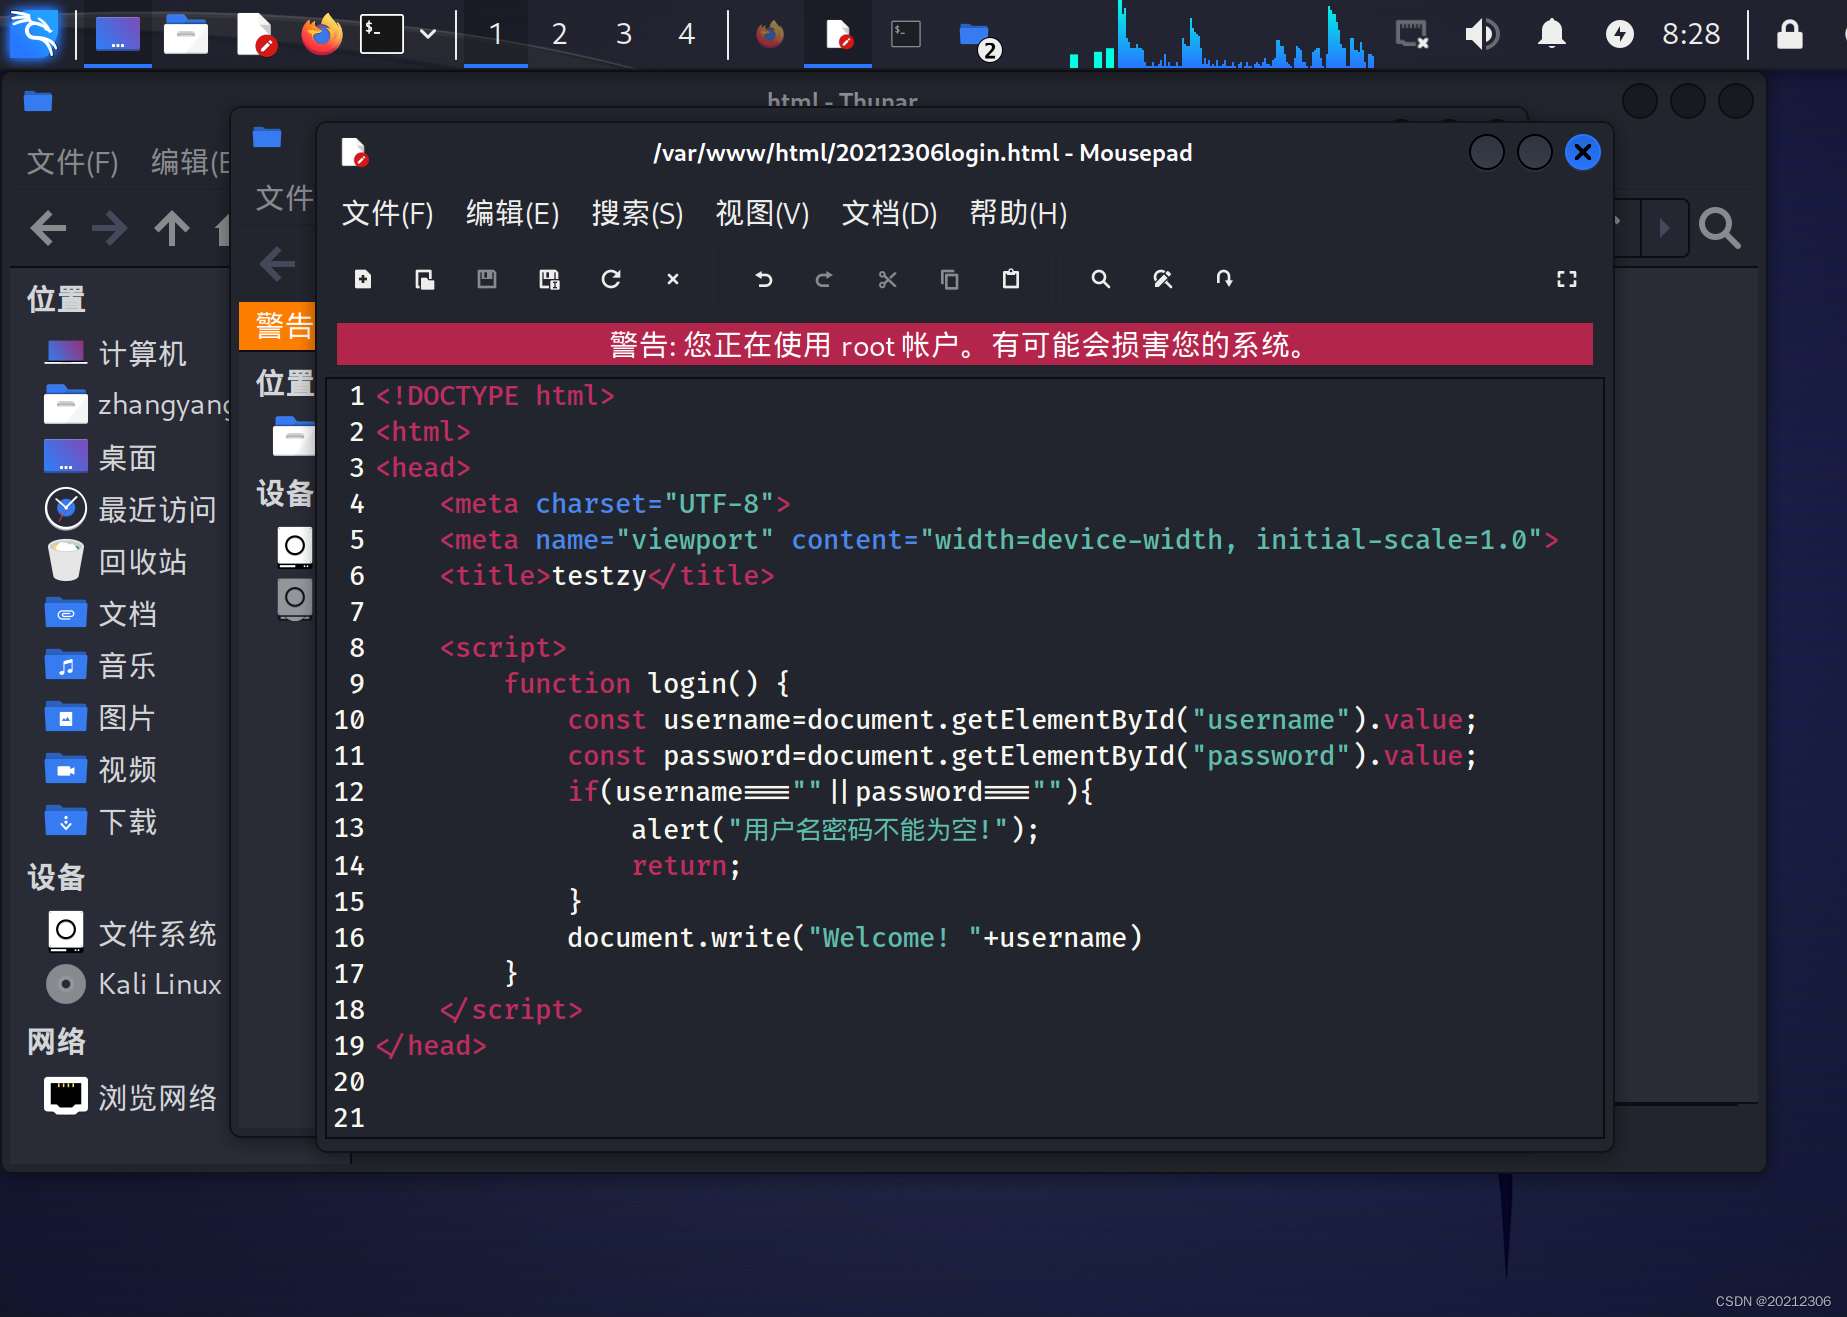1847x1317 pixels.
Task: Click the clock showing 8:28
Action: [1691, 34]
